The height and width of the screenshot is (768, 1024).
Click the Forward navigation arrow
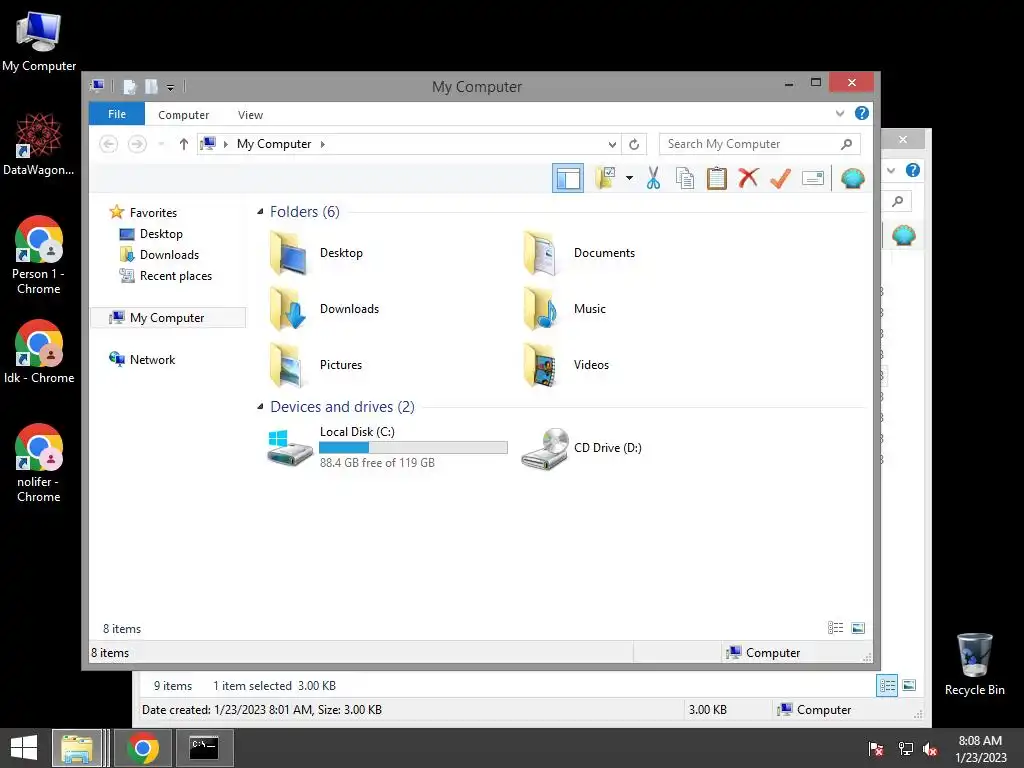pyautogui.click(x=137, y=144)
